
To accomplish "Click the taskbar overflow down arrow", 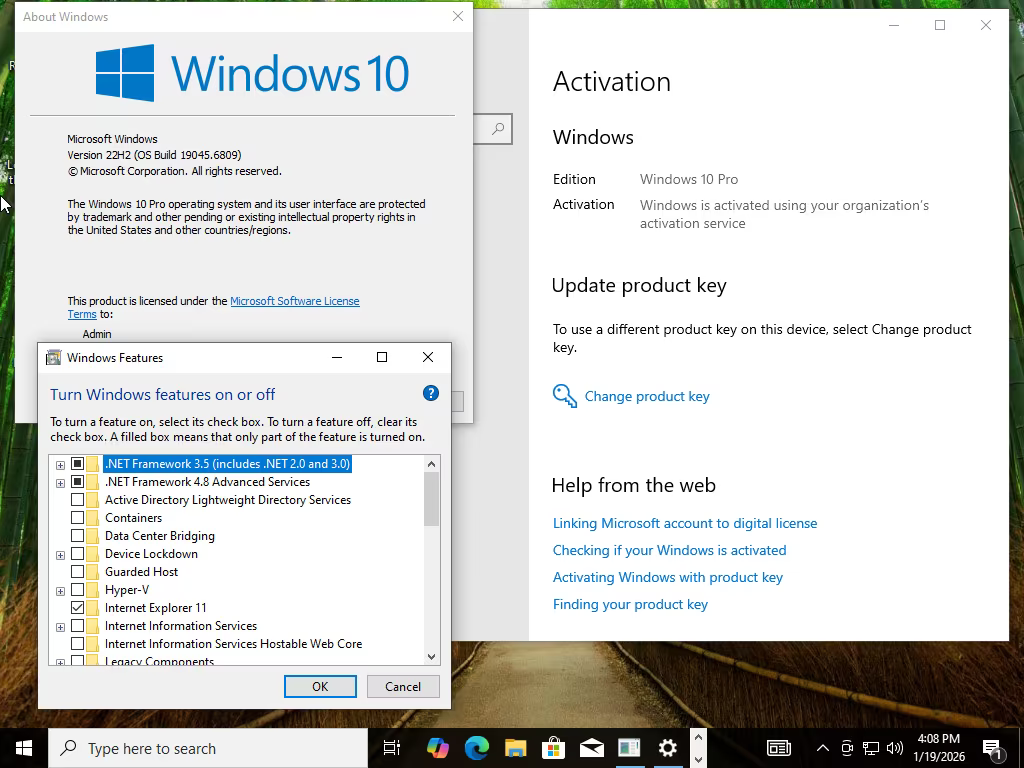I will click(x=698, y=759).
